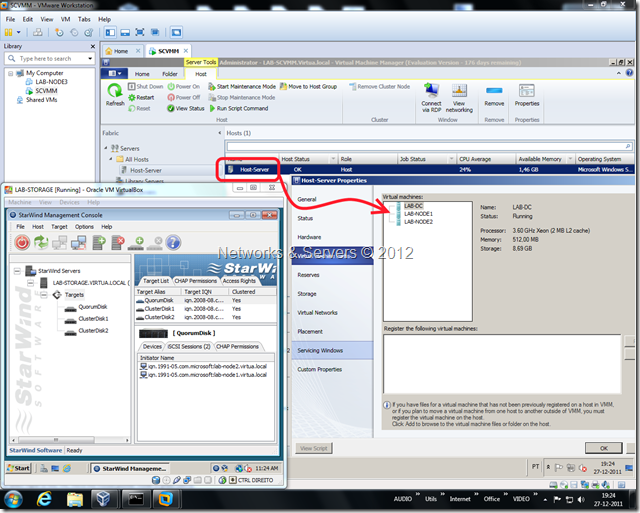
Task: Collapse the VMM ribbon with the up chevron
Action: click(619, 73)
